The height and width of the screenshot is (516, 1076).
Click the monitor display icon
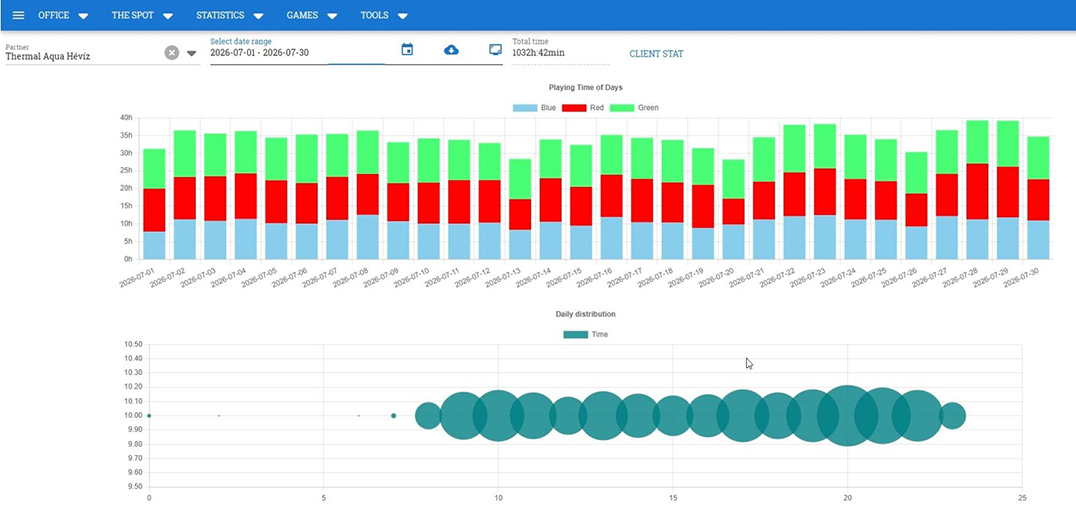(x=495, y=49)
